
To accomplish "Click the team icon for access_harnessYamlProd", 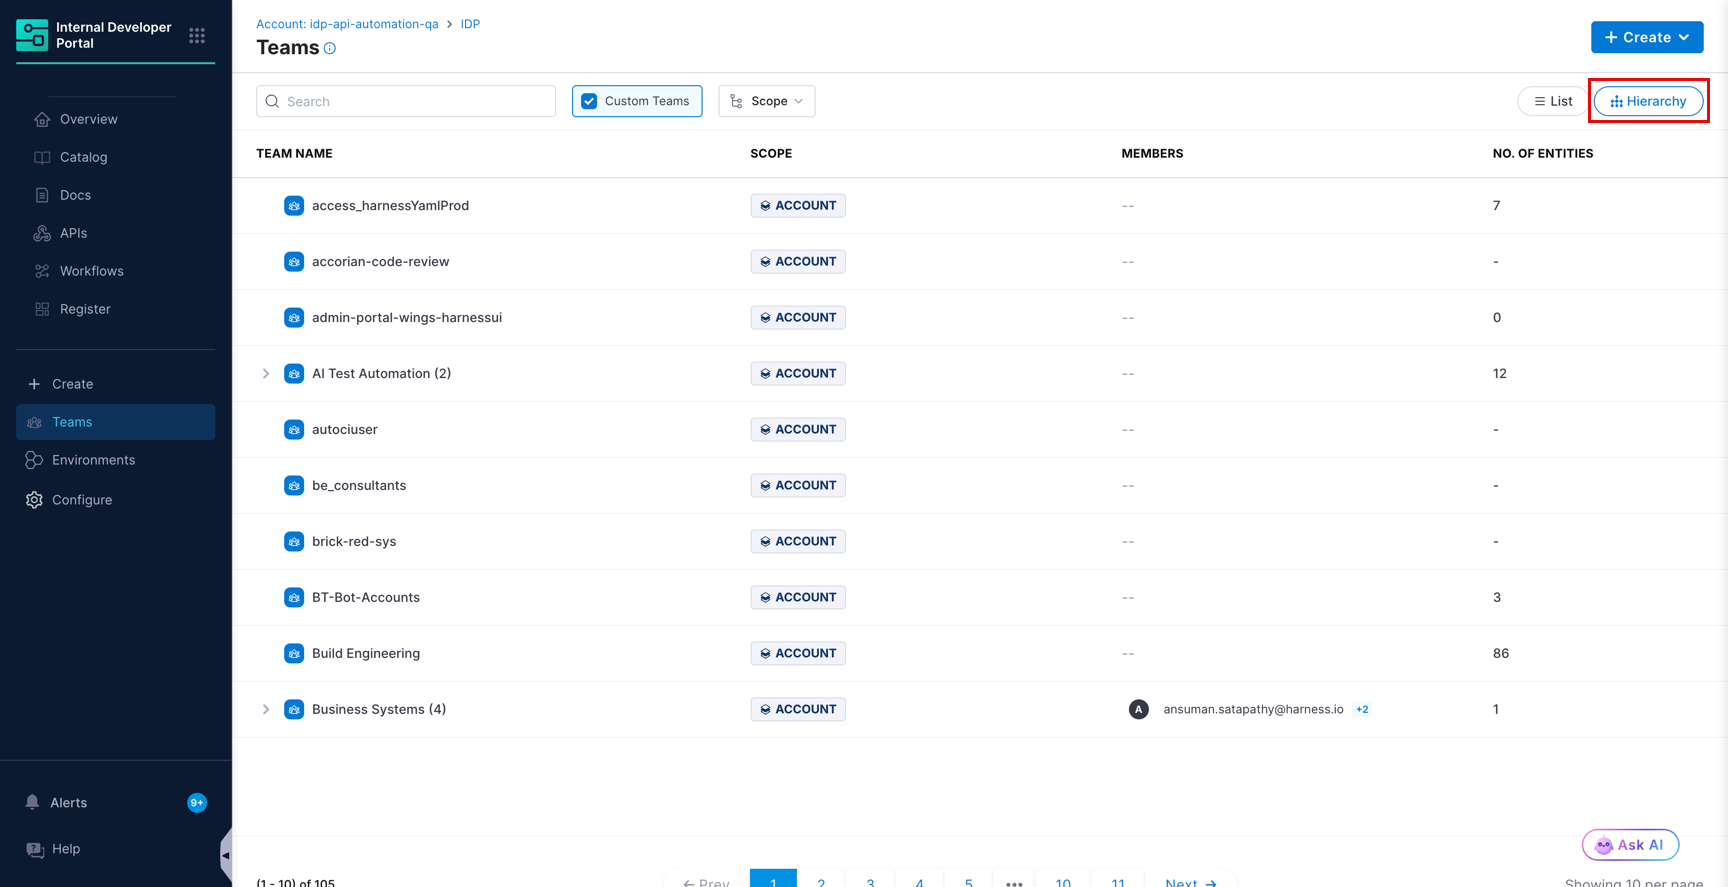I will tap(294, 206).
